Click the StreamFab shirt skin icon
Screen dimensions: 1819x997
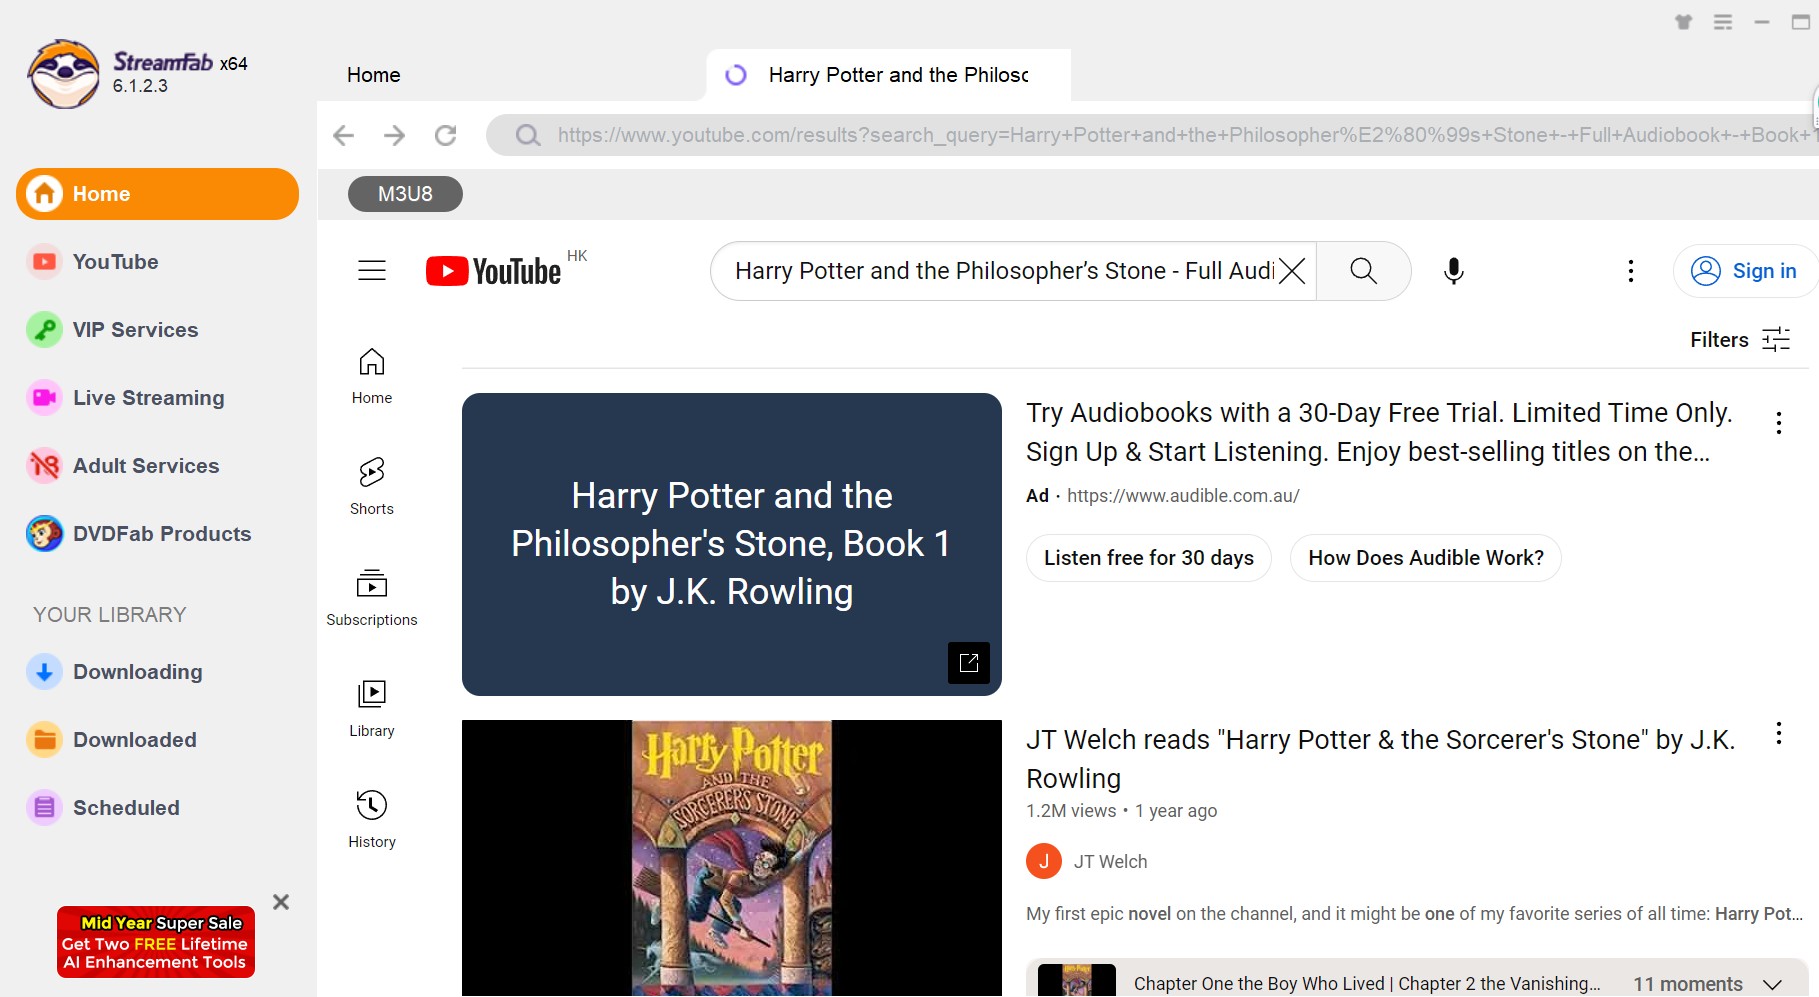click(x=1684, y=22)
